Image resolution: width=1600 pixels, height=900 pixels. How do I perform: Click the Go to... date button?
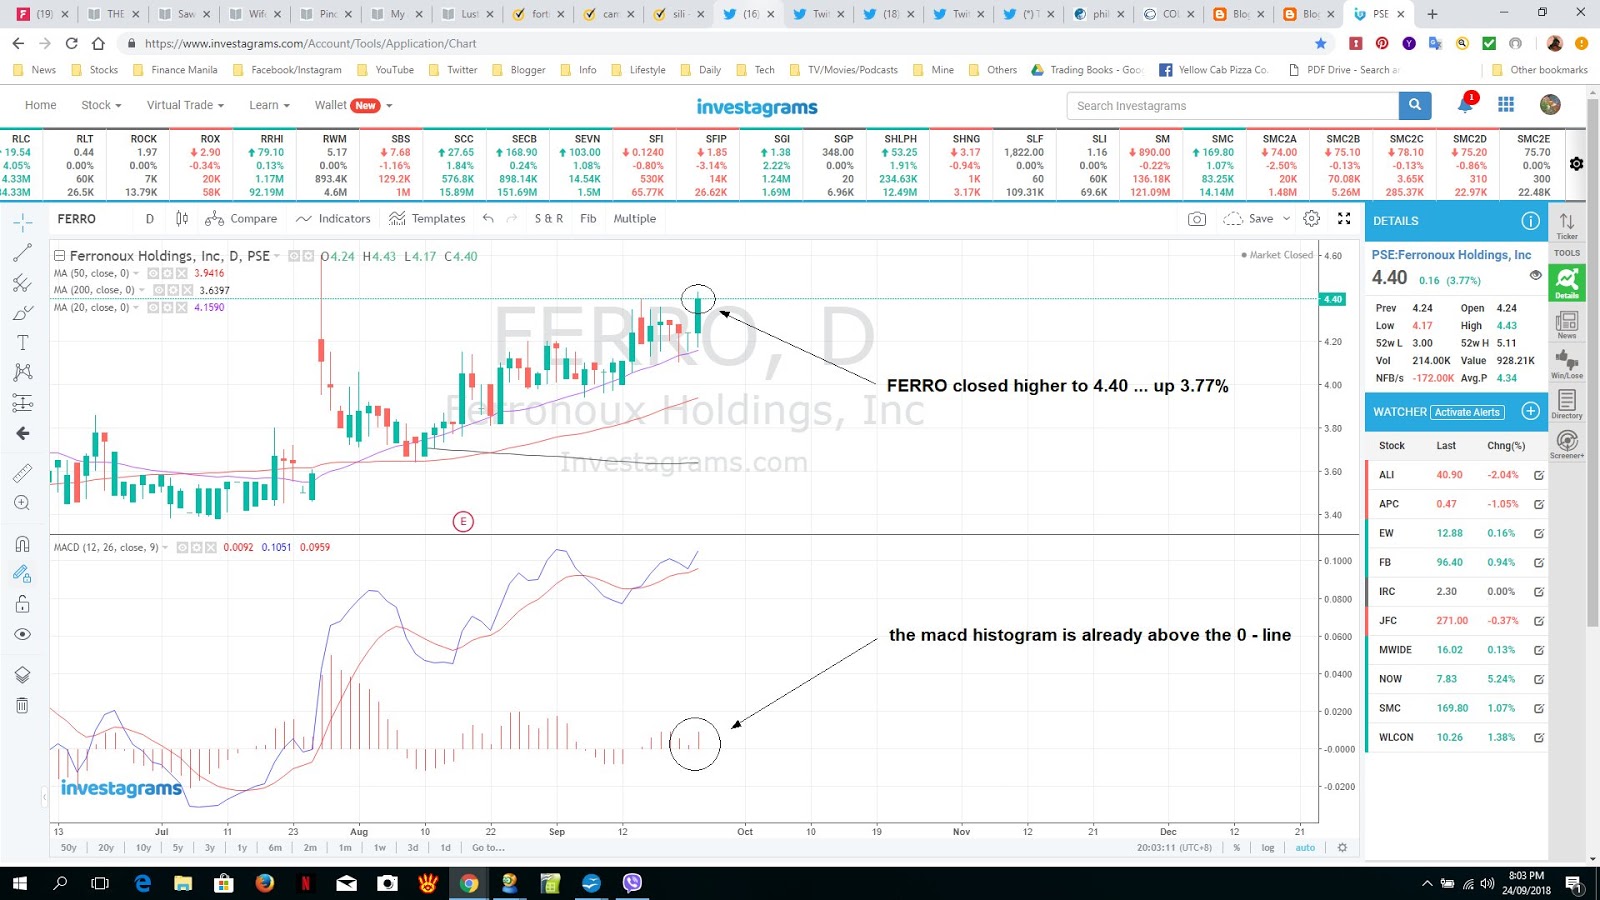click(488, 847)
